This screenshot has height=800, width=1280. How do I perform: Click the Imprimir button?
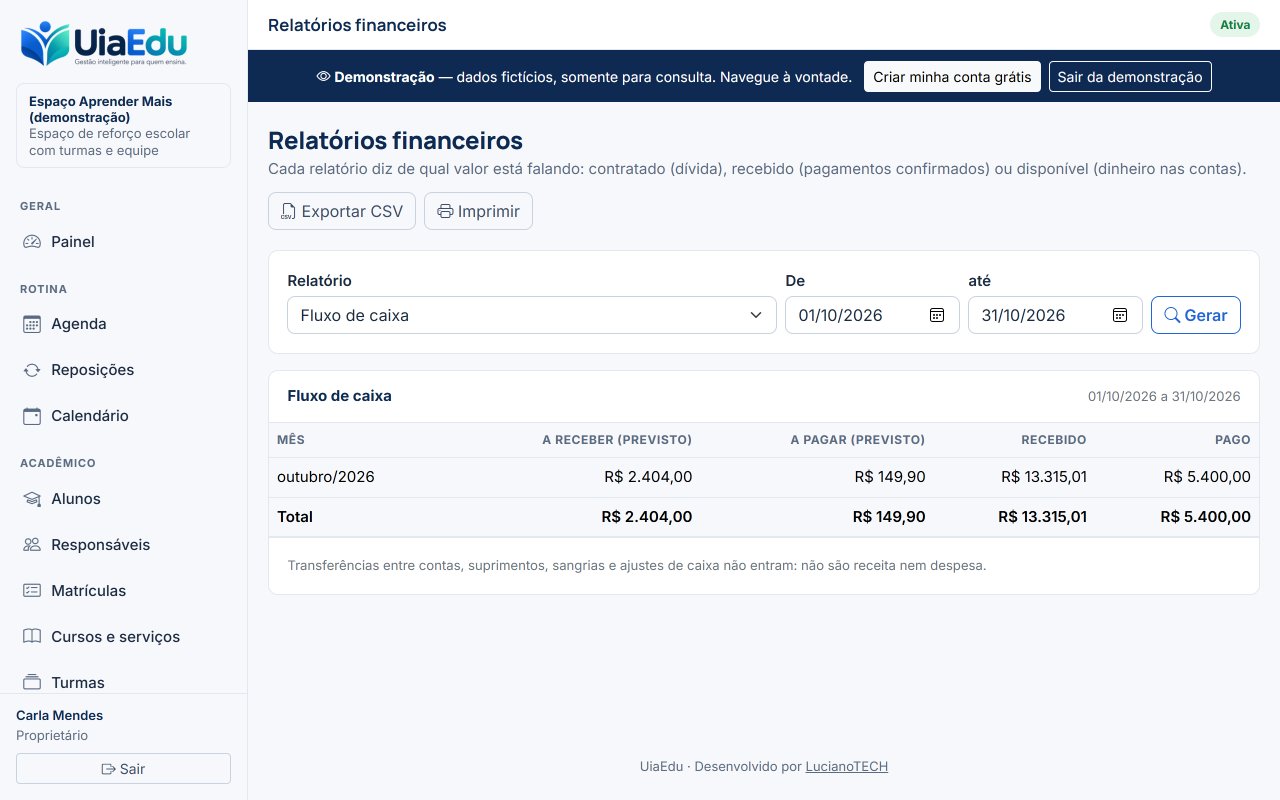pyautogui.click(x=478, y=211)
